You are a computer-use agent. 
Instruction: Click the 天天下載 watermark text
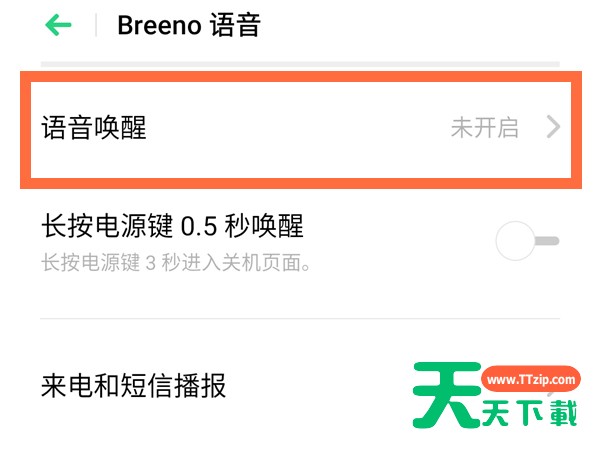click(529, 413)
